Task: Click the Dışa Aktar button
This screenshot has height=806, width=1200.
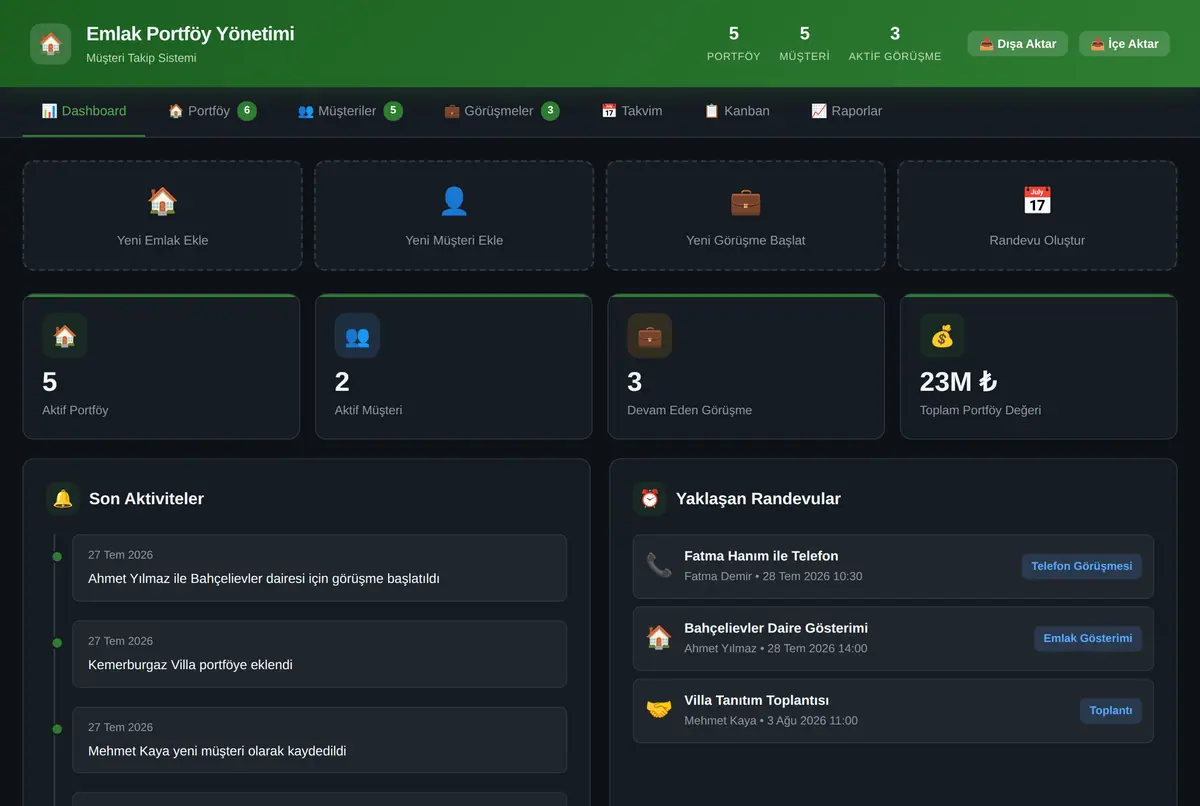Action: (x=1018, y=44)
